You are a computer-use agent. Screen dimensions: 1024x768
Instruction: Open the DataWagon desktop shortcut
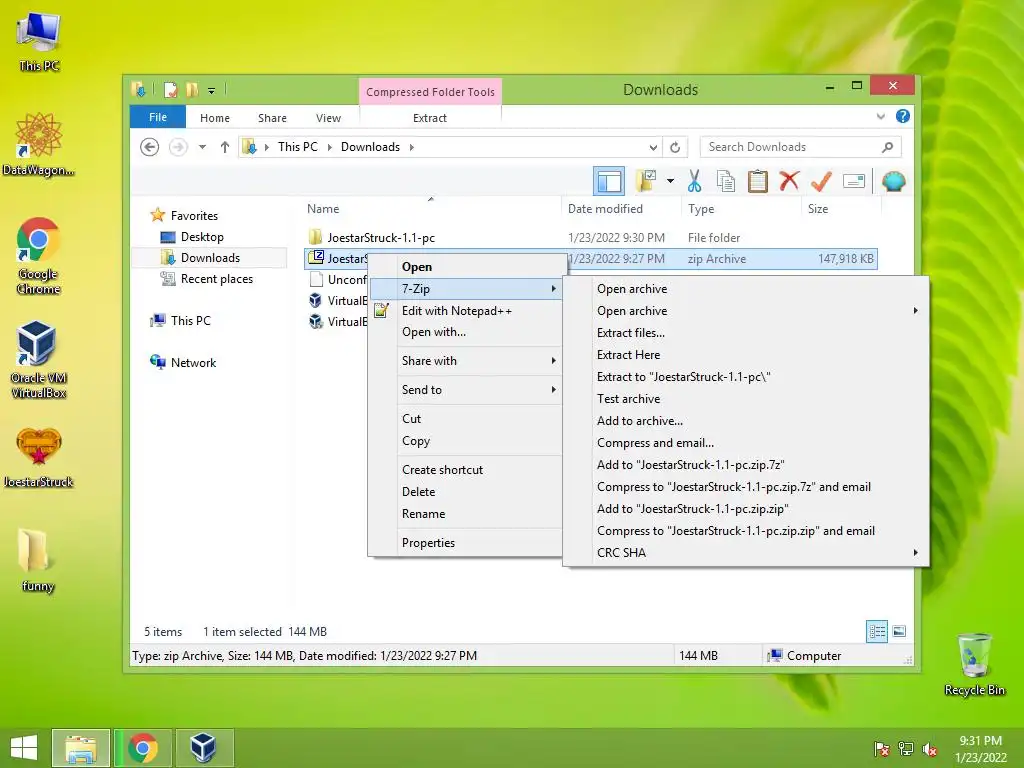[x=39, y=144]
